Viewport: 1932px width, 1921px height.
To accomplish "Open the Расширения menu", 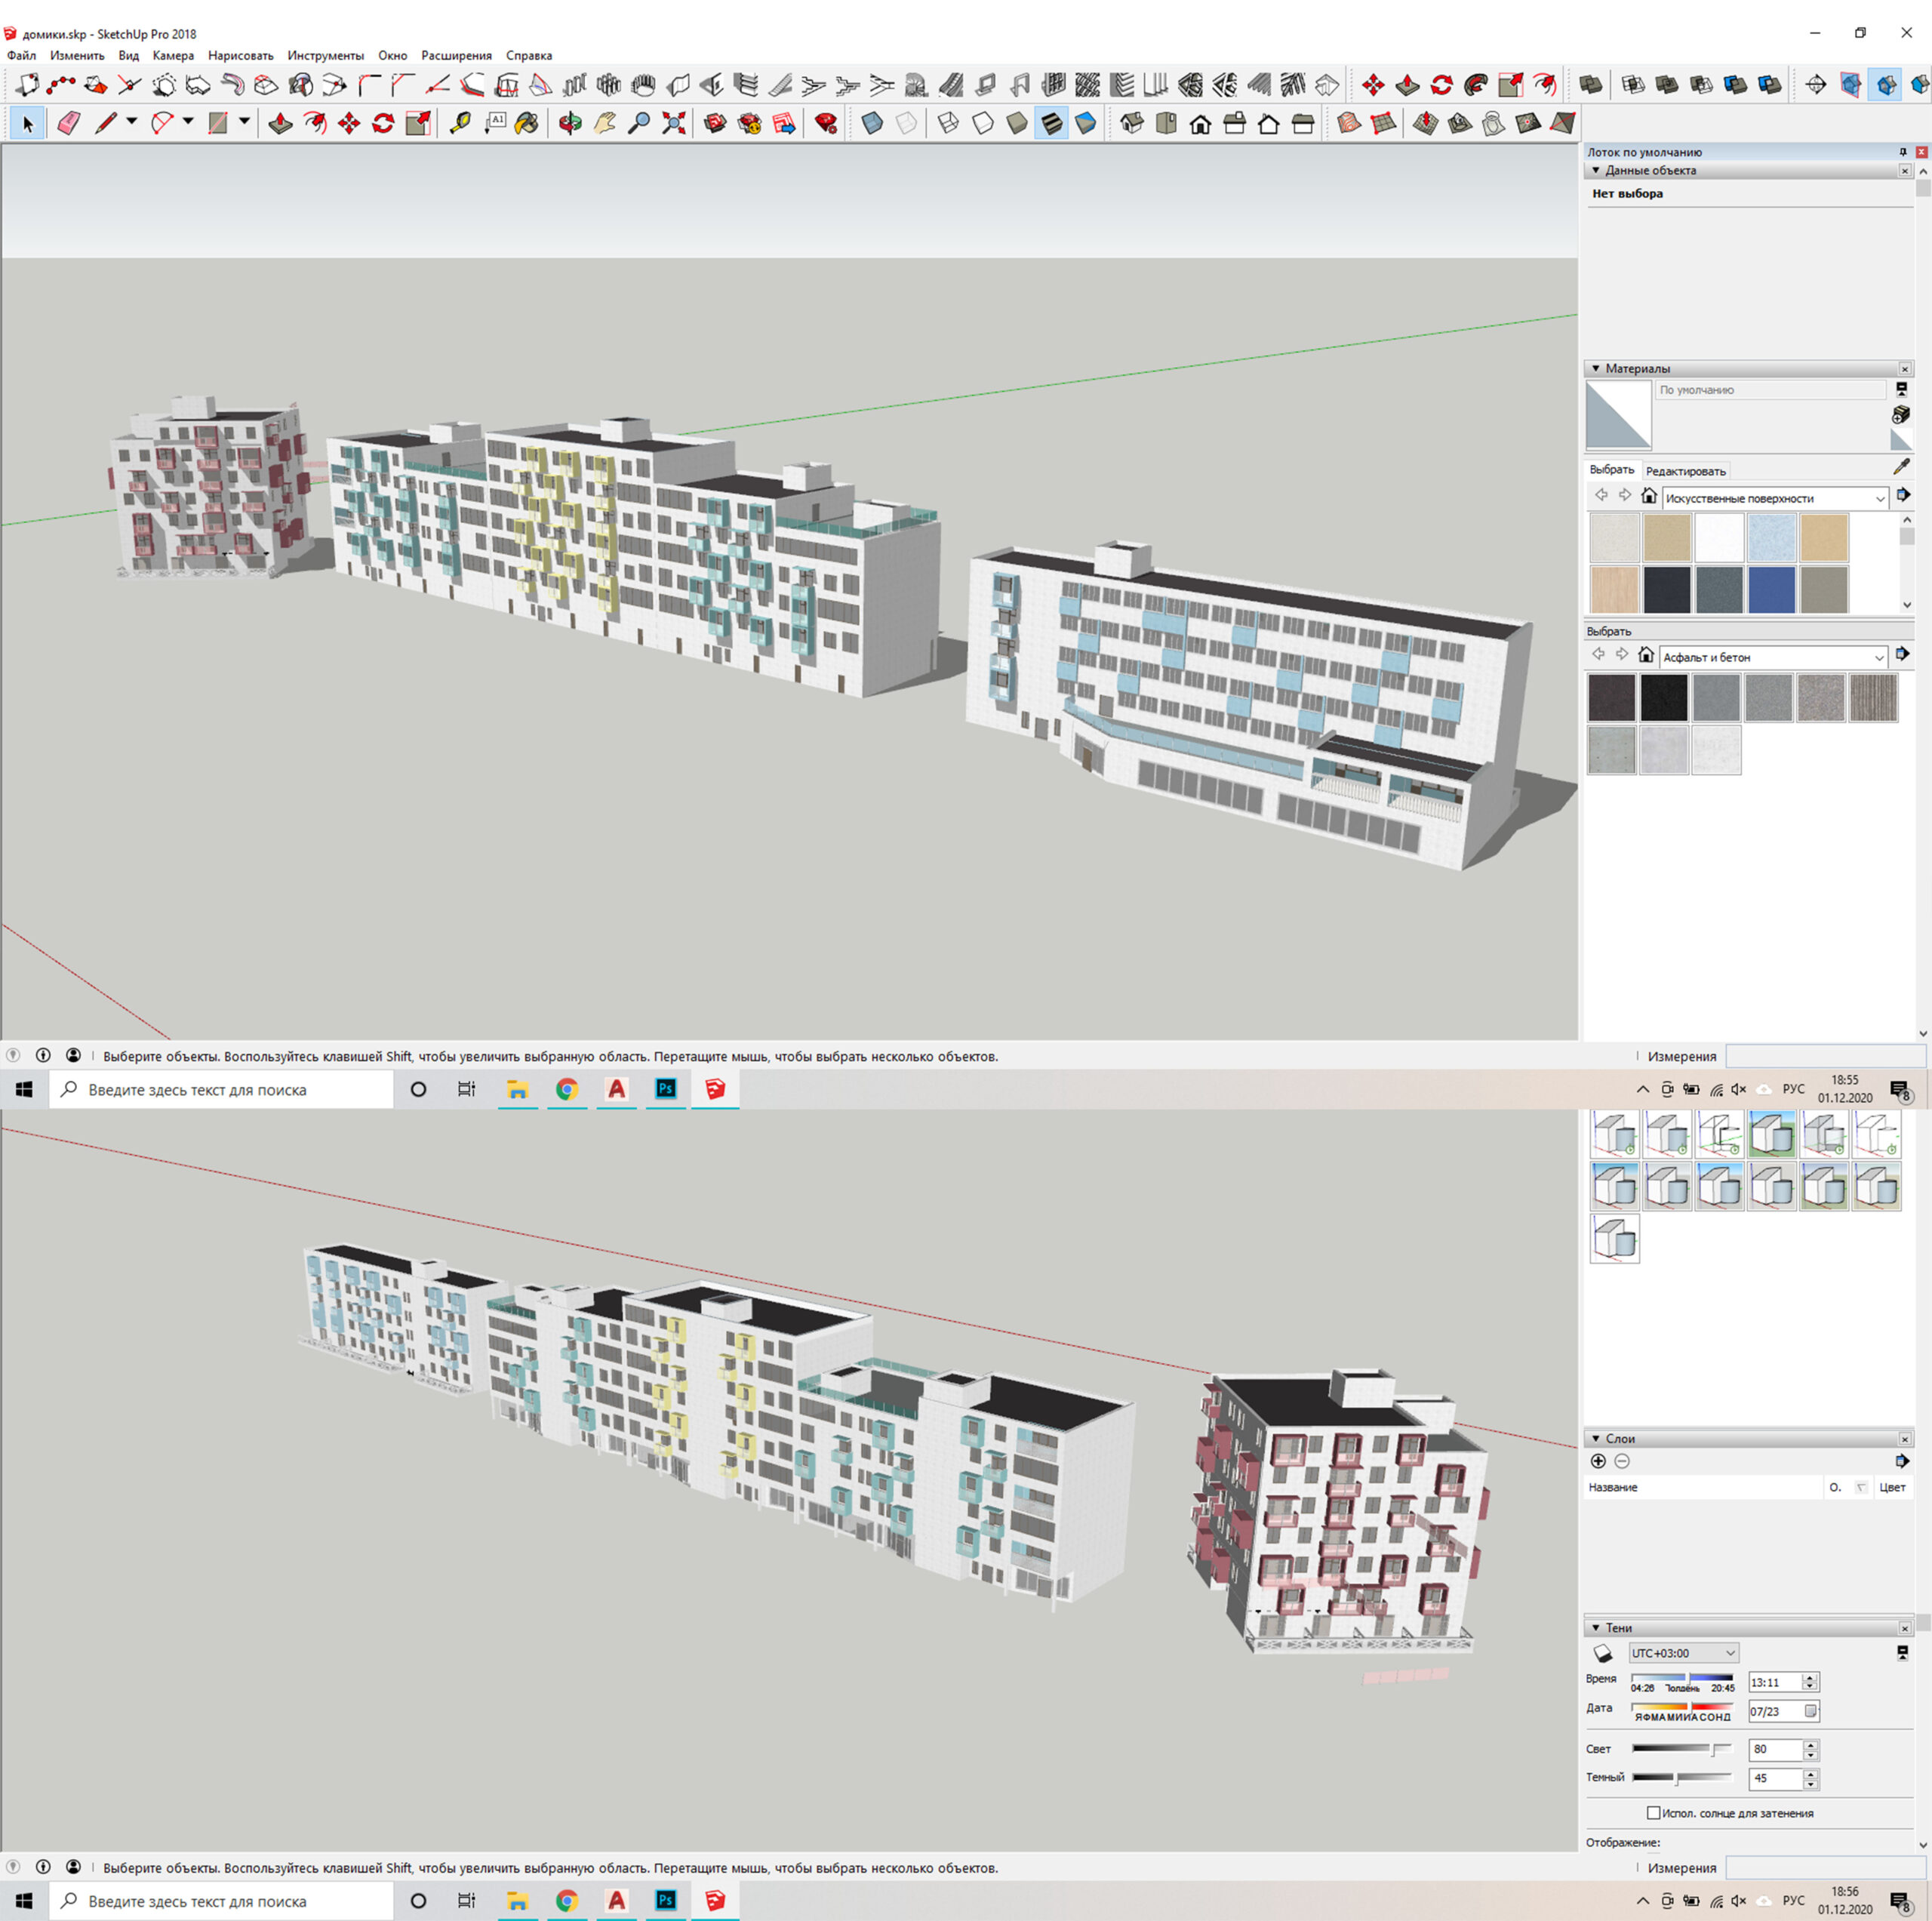I will click(x=456, y=56).
